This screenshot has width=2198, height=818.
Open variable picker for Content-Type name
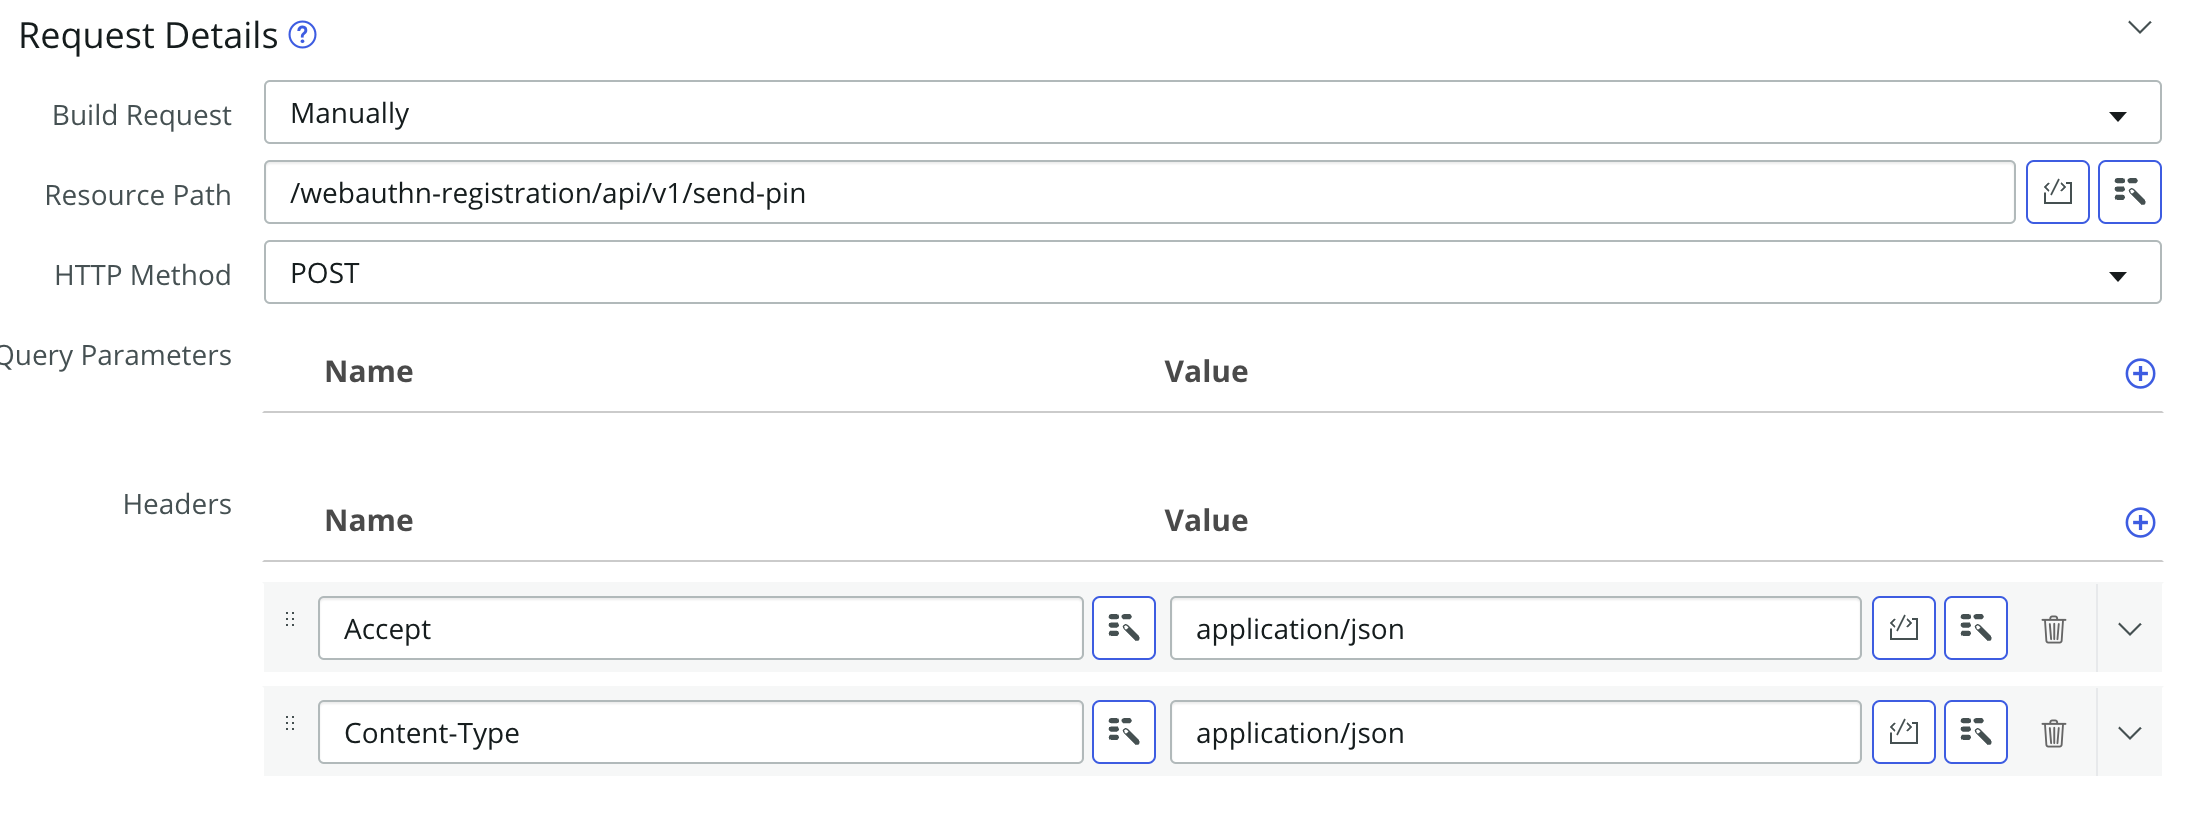pyautogui.click(x=1123, y=733)
